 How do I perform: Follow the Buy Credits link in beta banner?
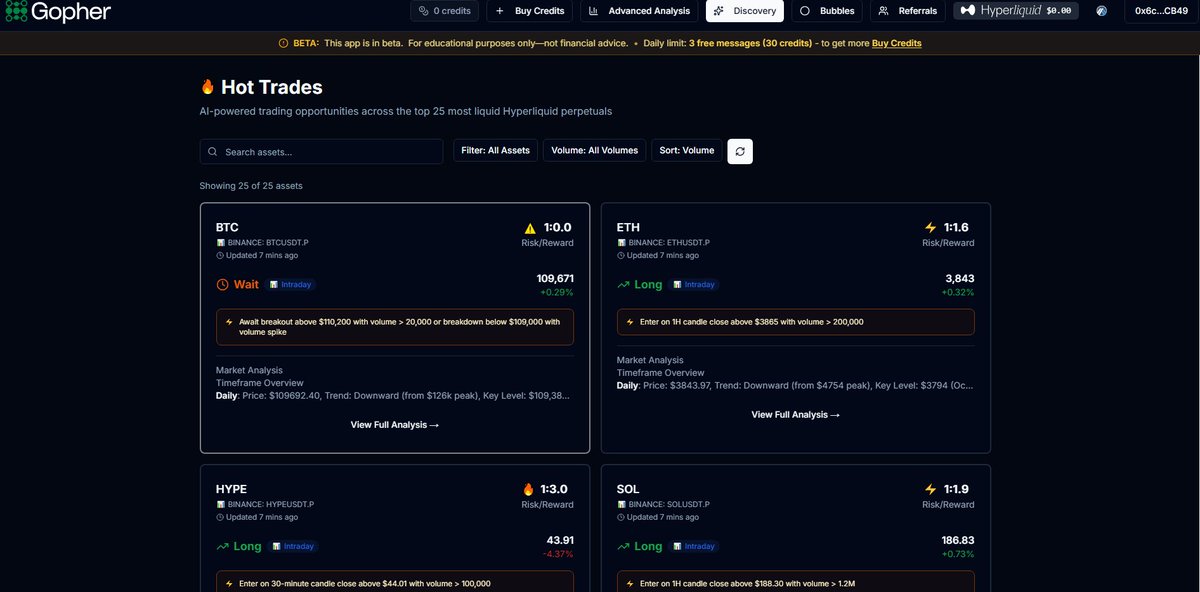pos(897,43)
